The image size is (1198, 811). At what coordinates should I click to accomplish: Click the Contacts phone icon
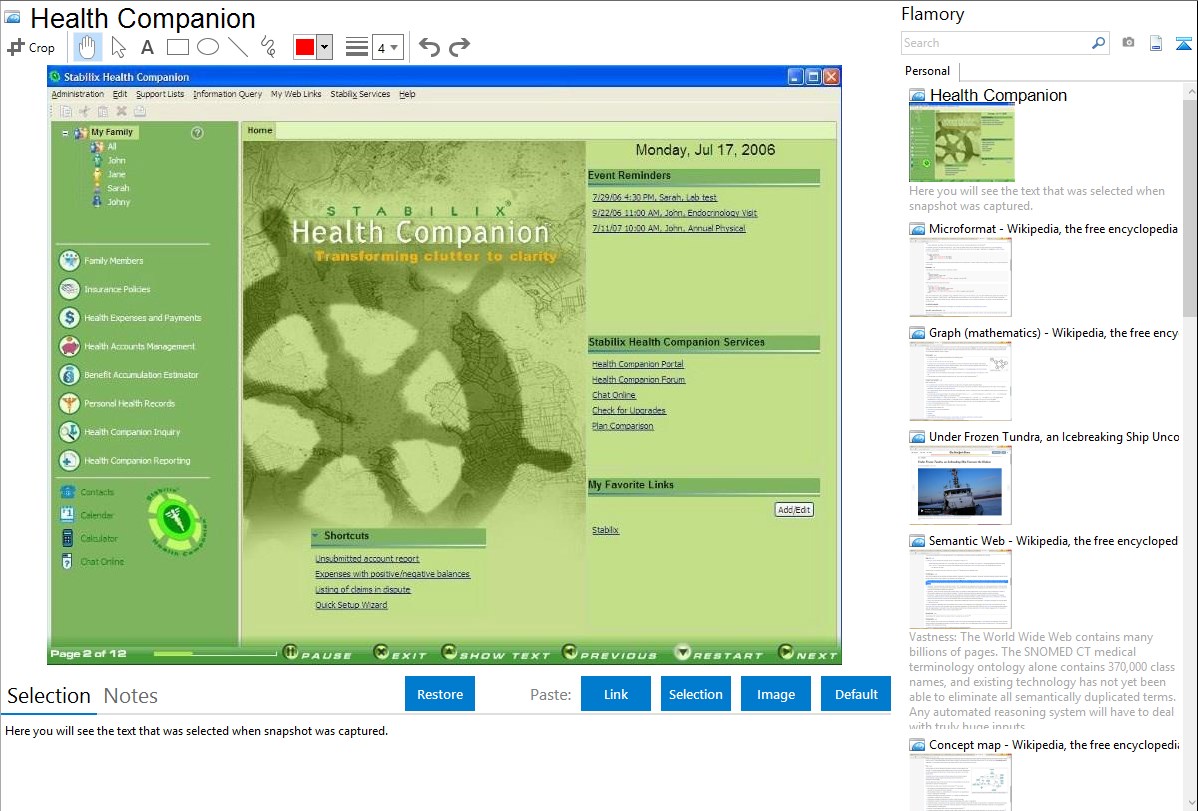point(67,492)
